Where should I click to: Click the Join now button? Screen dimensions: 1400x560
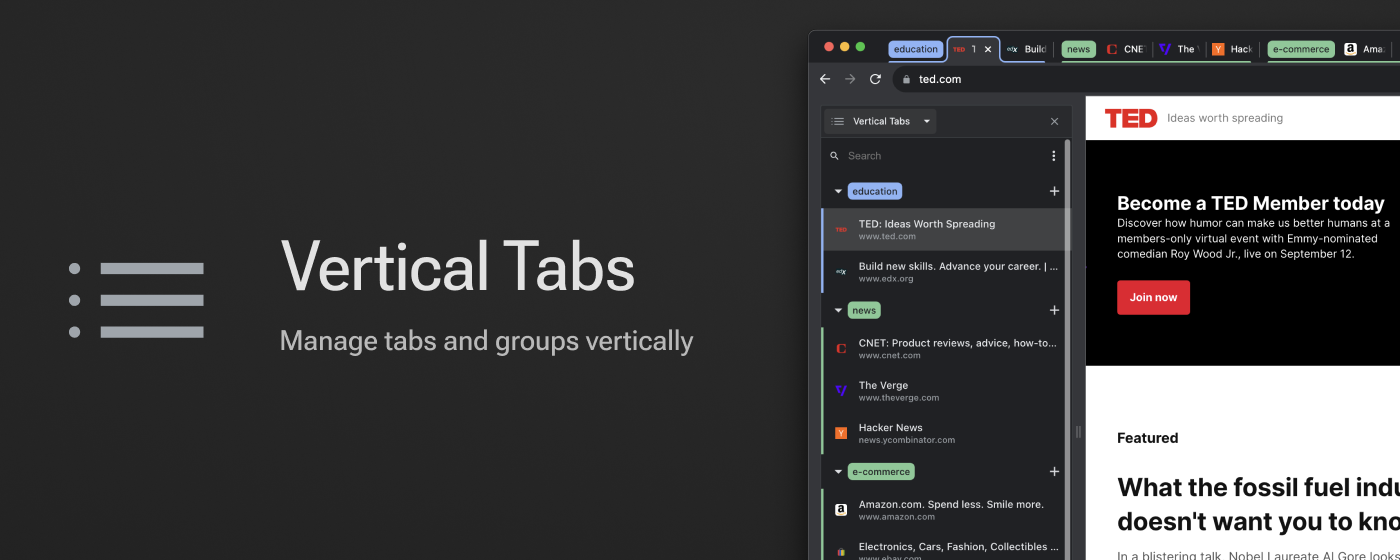(1153, 297)
